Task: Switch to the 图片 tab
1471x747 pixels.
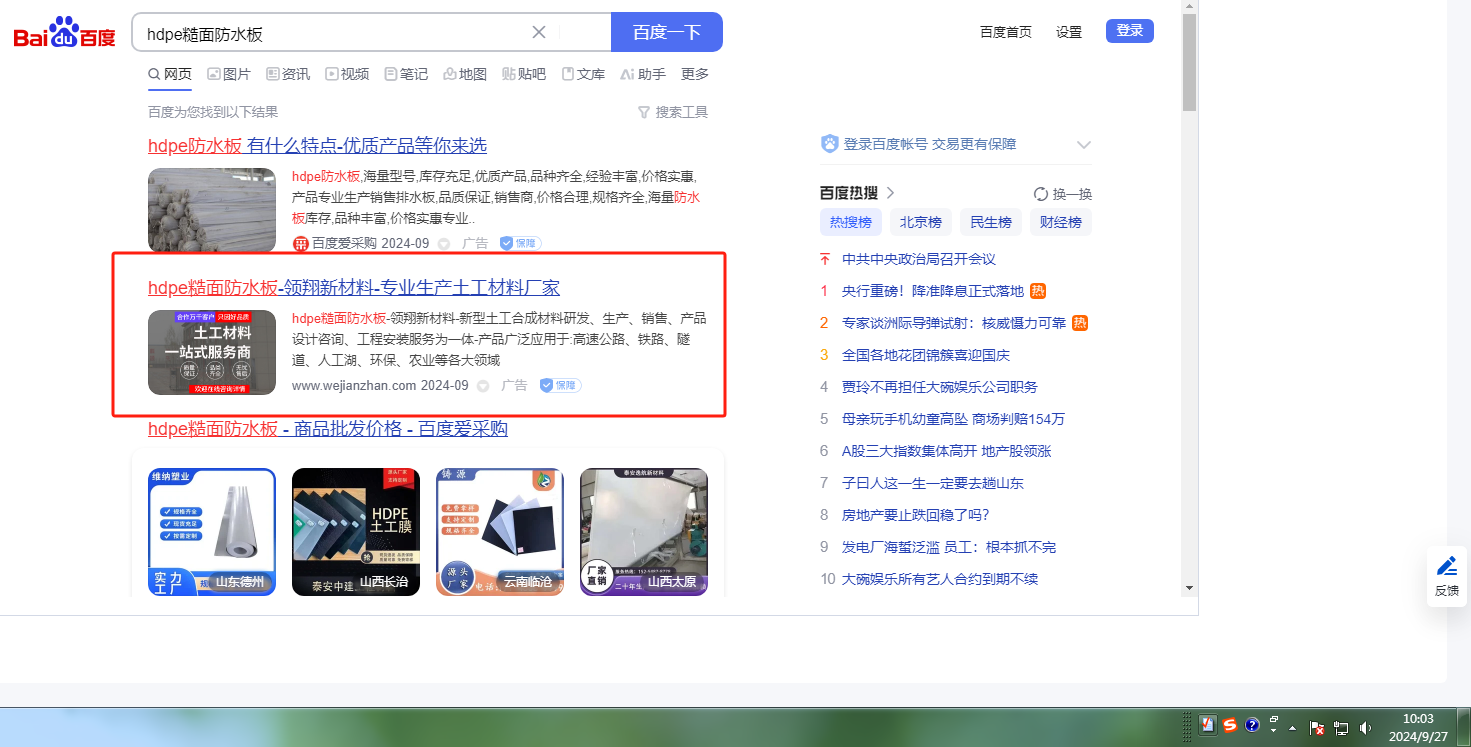Action: click(229, 74)
